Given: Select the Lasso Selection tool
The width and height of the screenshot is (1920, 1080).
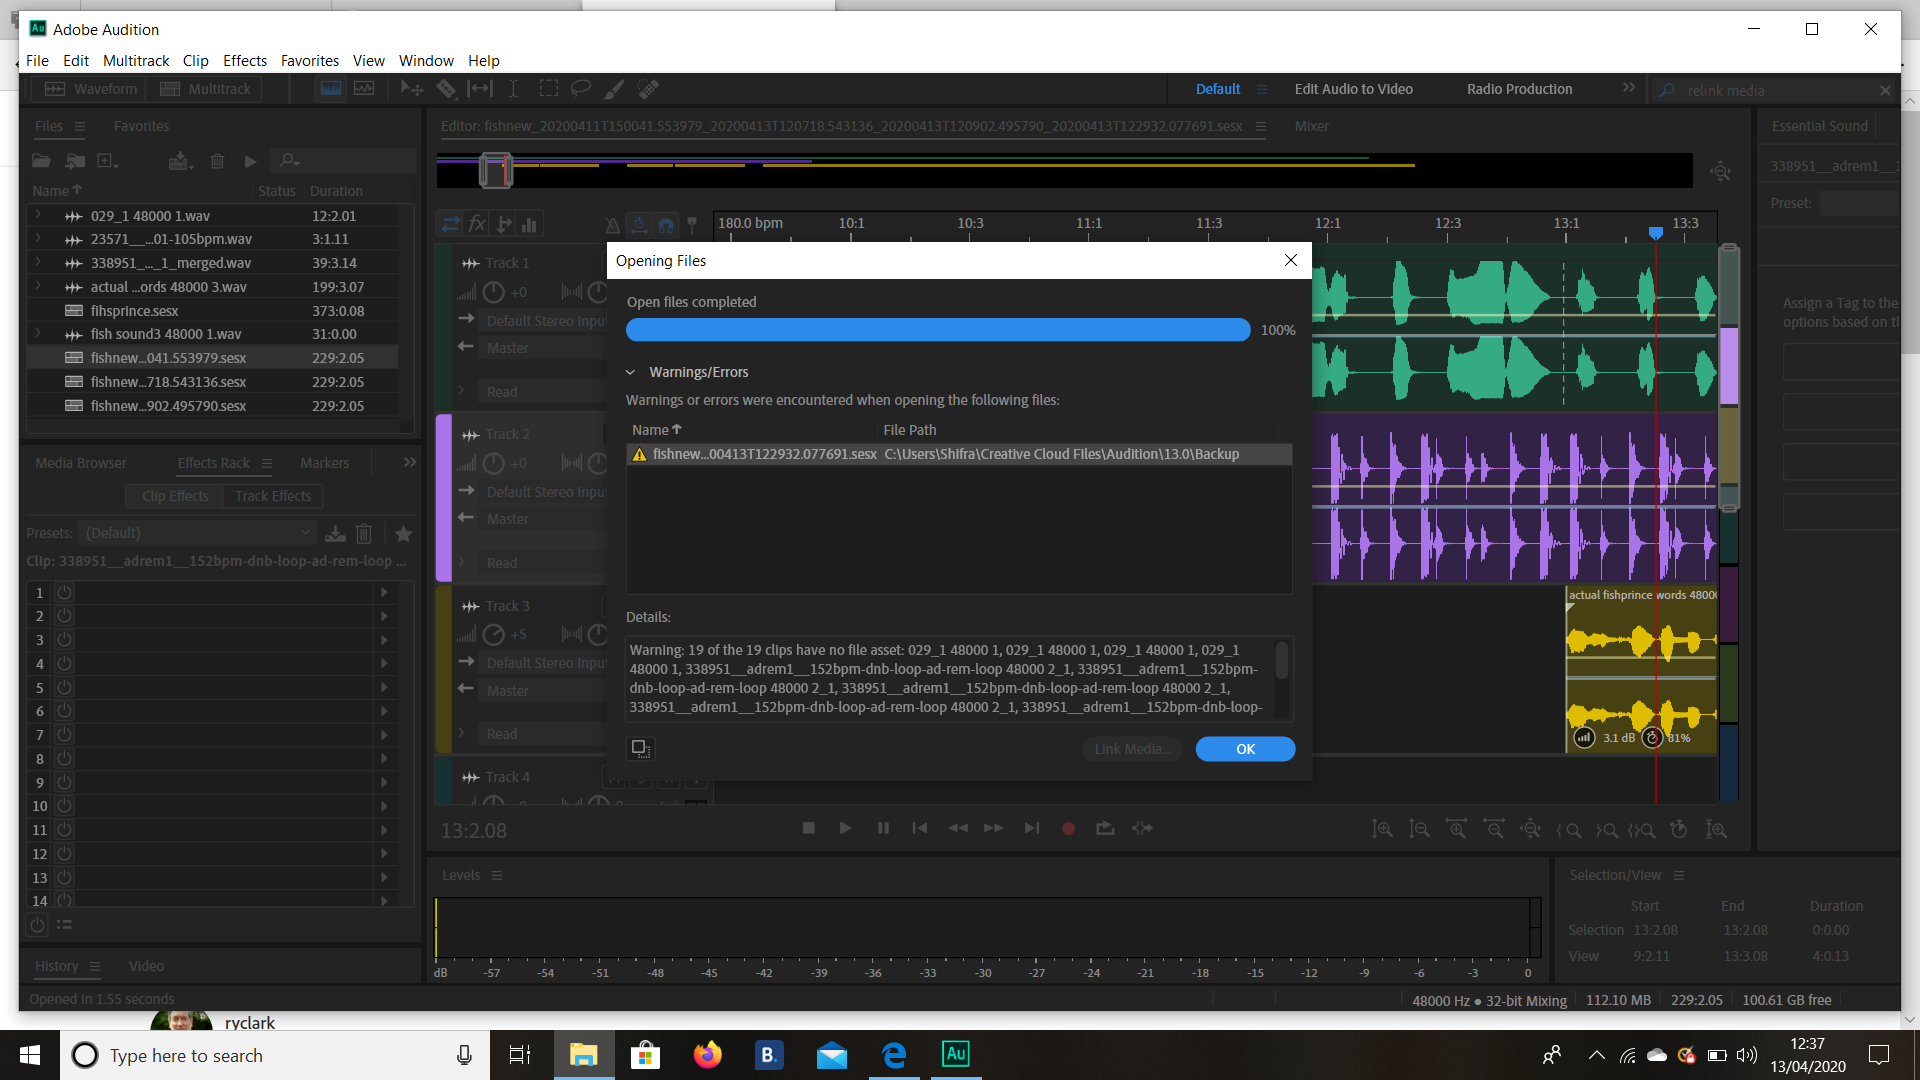Looking at the screenshot, I should click(580, 88).
